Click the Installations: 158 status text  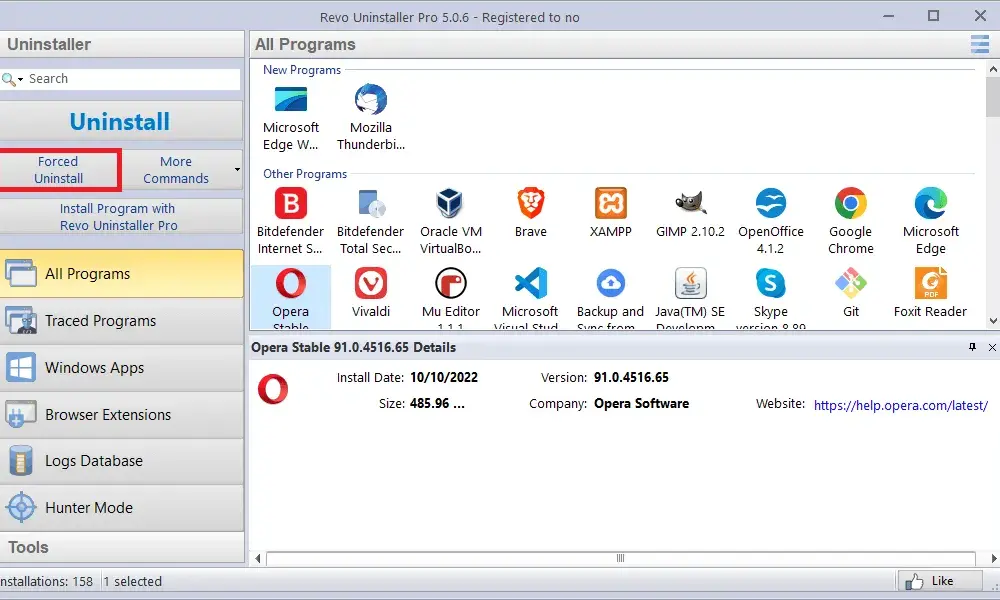click(x=47, y=582)
